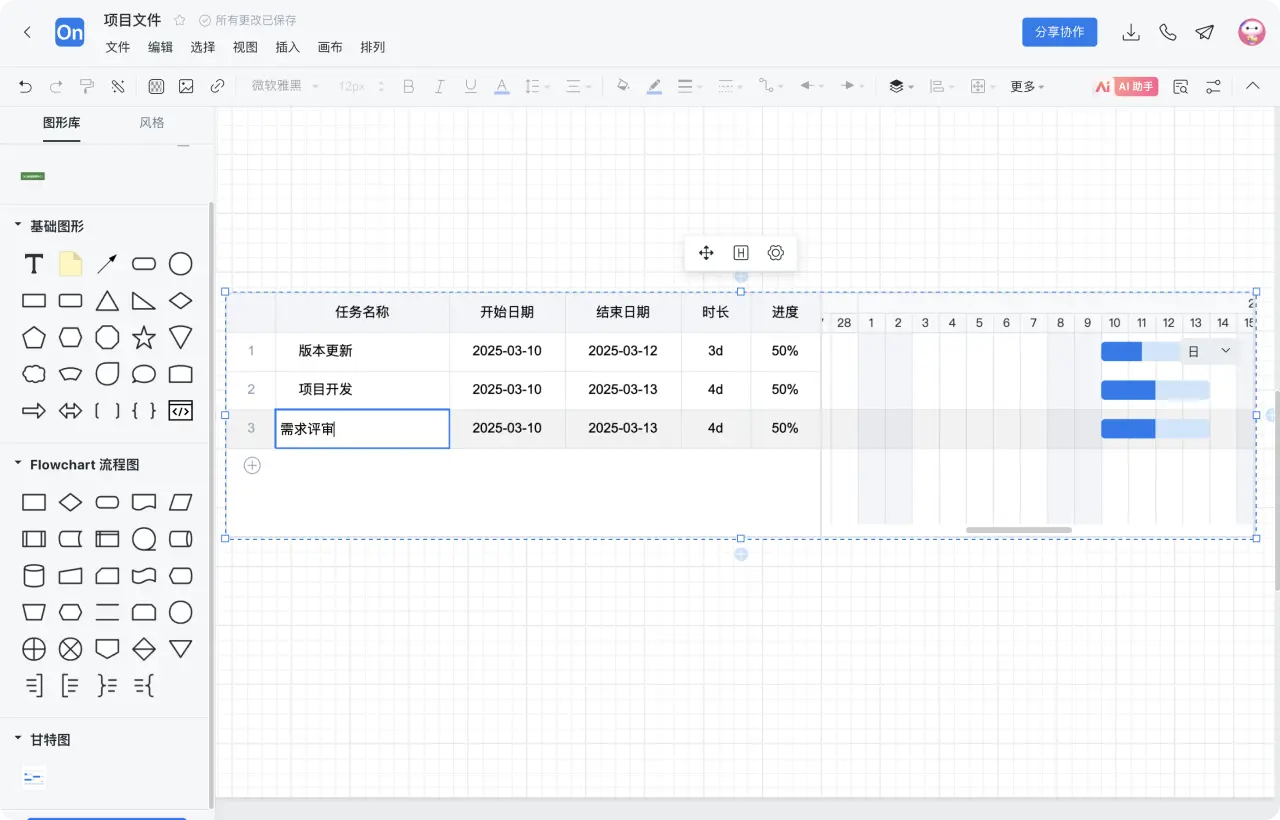Select the format painter icon
Viewport: 1280px width, 820px height.
(x=88, y=86)
